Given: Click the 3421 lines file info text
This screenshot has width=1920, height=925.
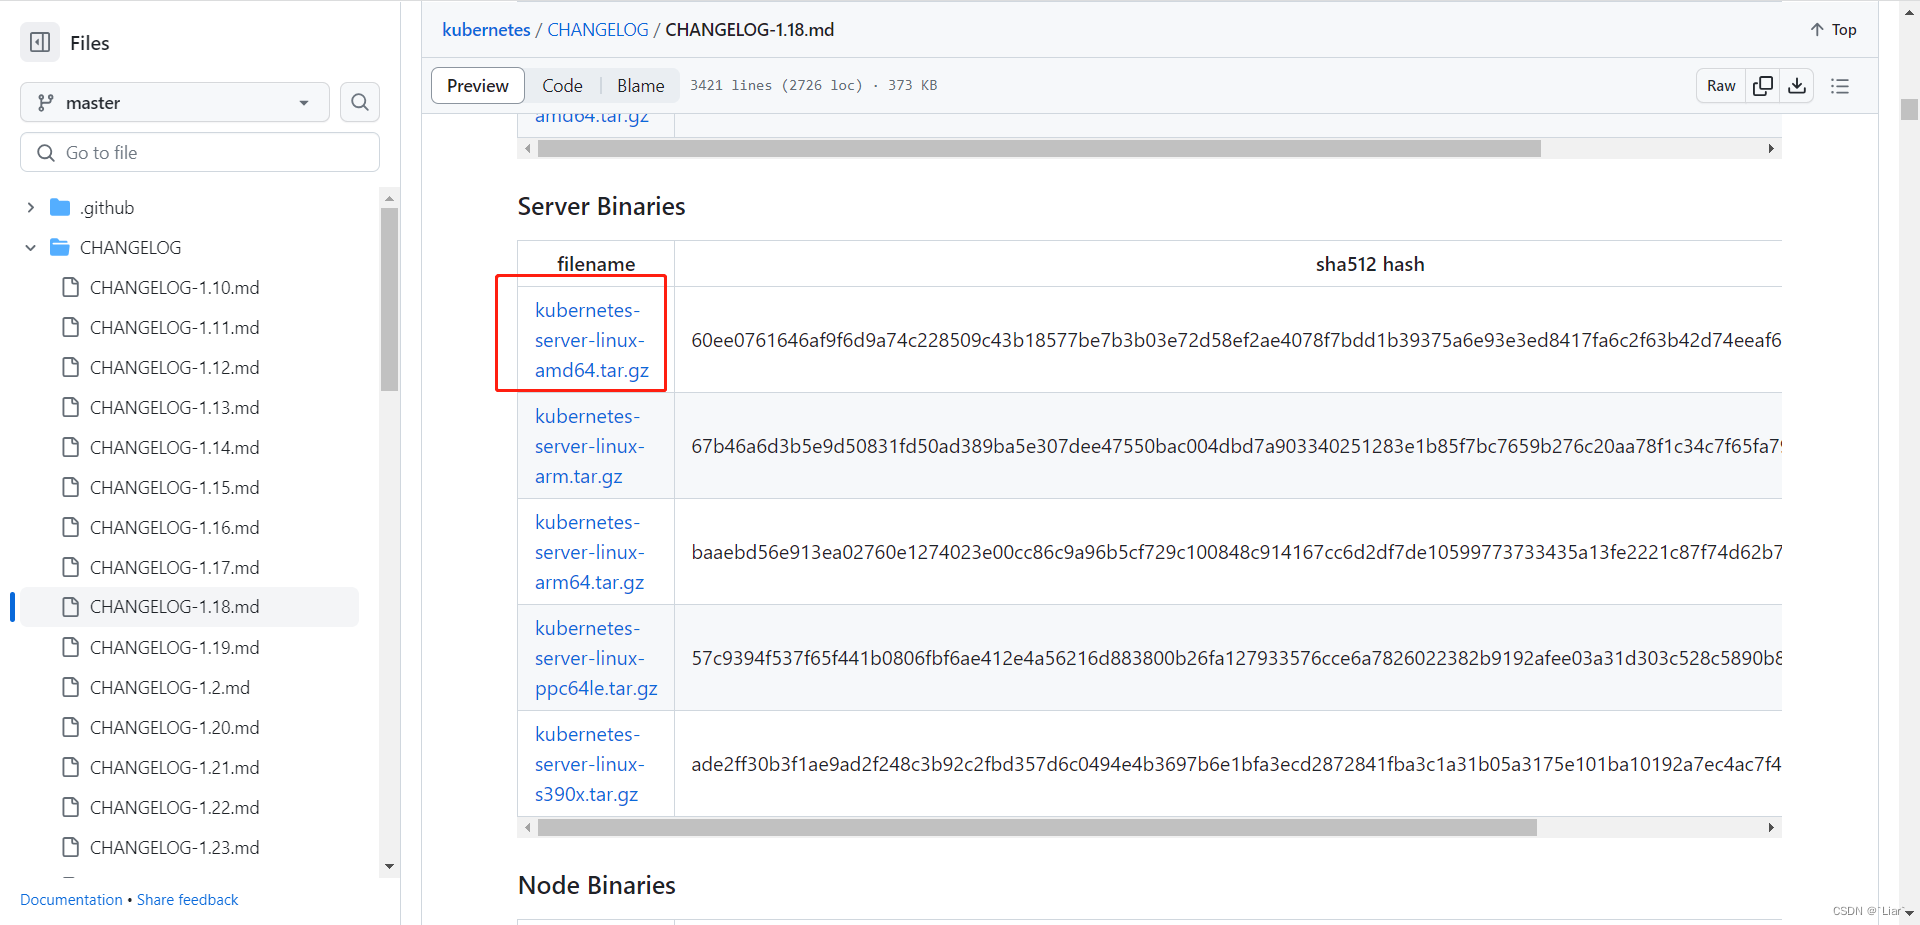Looking at the screenshot, I should coord(813,86).
